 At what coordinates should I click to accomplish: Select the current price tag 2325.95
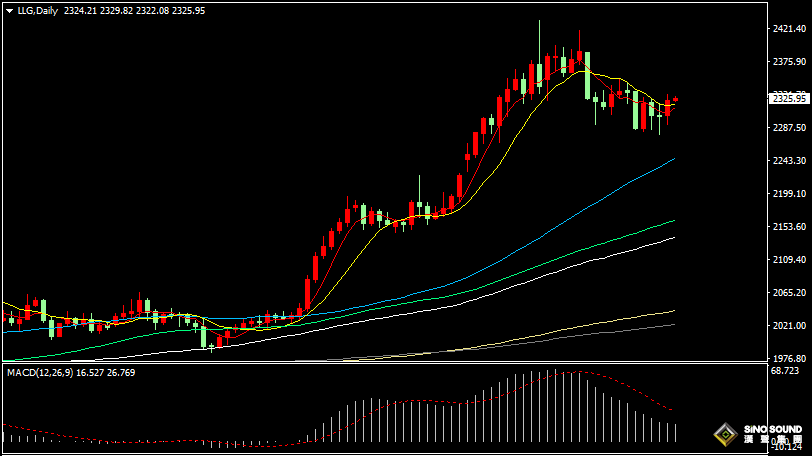pyautogui.click(x=789, y=98)
